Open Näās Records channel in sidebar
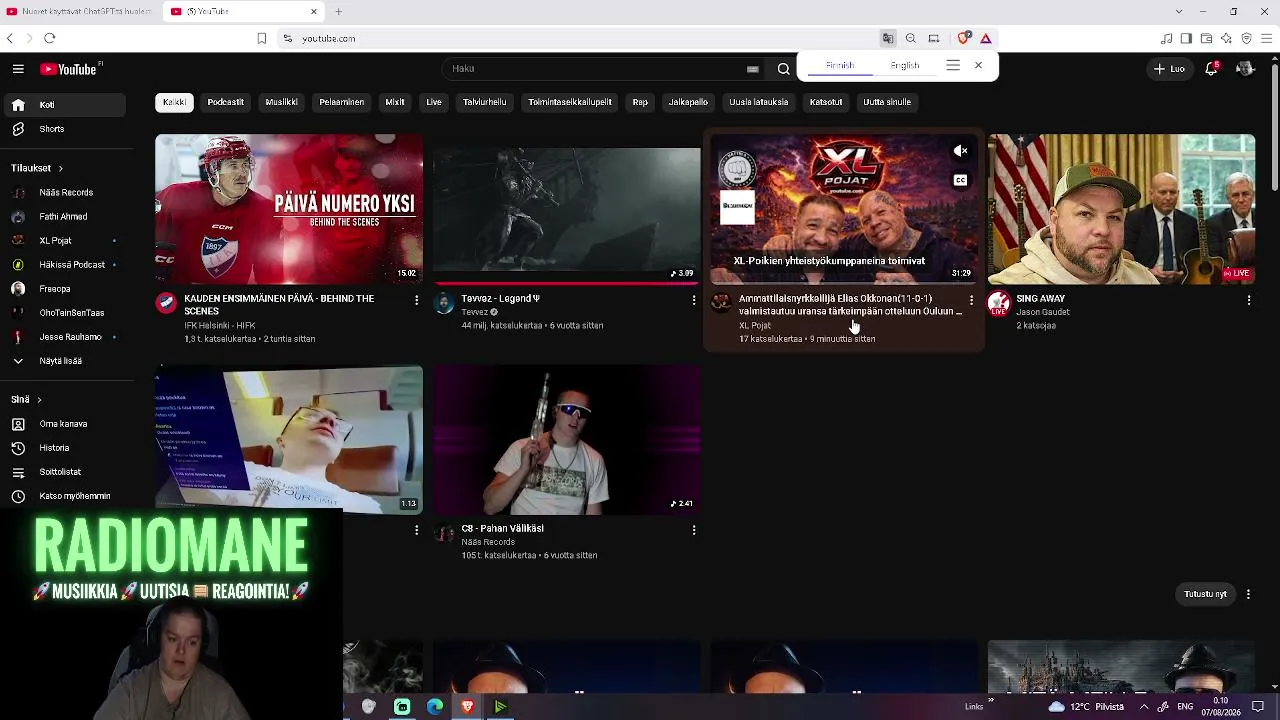1280x720 pixels. click(66, 193)
